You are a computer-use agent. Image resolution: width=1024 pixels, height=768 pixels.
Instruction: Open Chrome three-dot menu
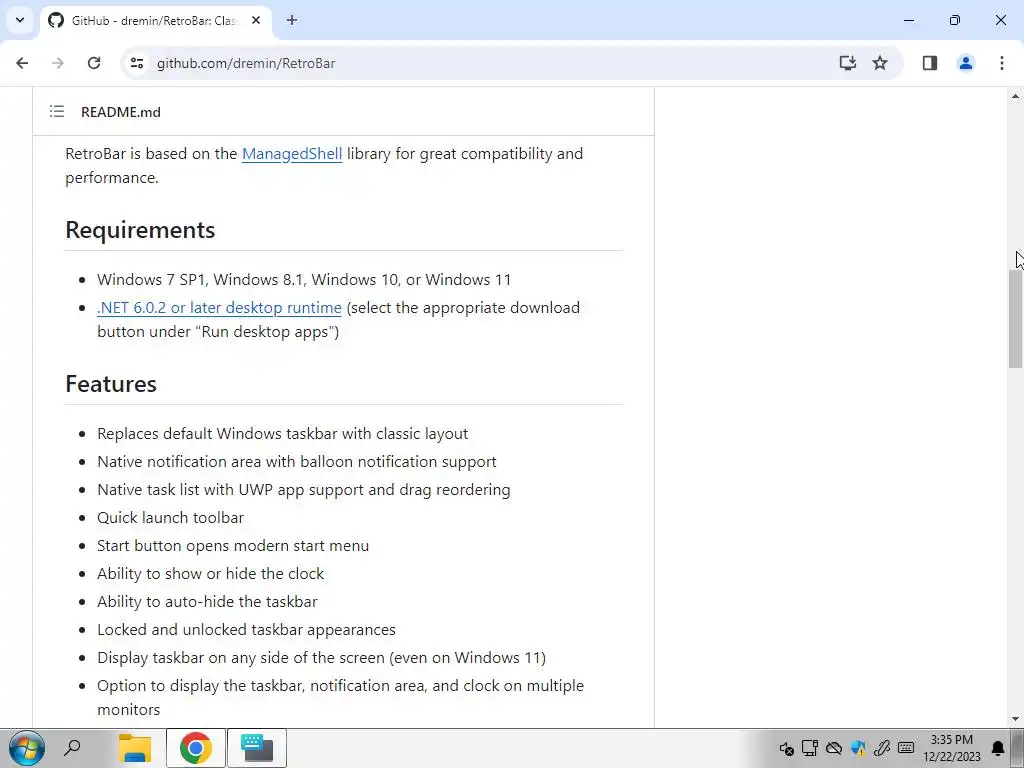click(1002, 63)
